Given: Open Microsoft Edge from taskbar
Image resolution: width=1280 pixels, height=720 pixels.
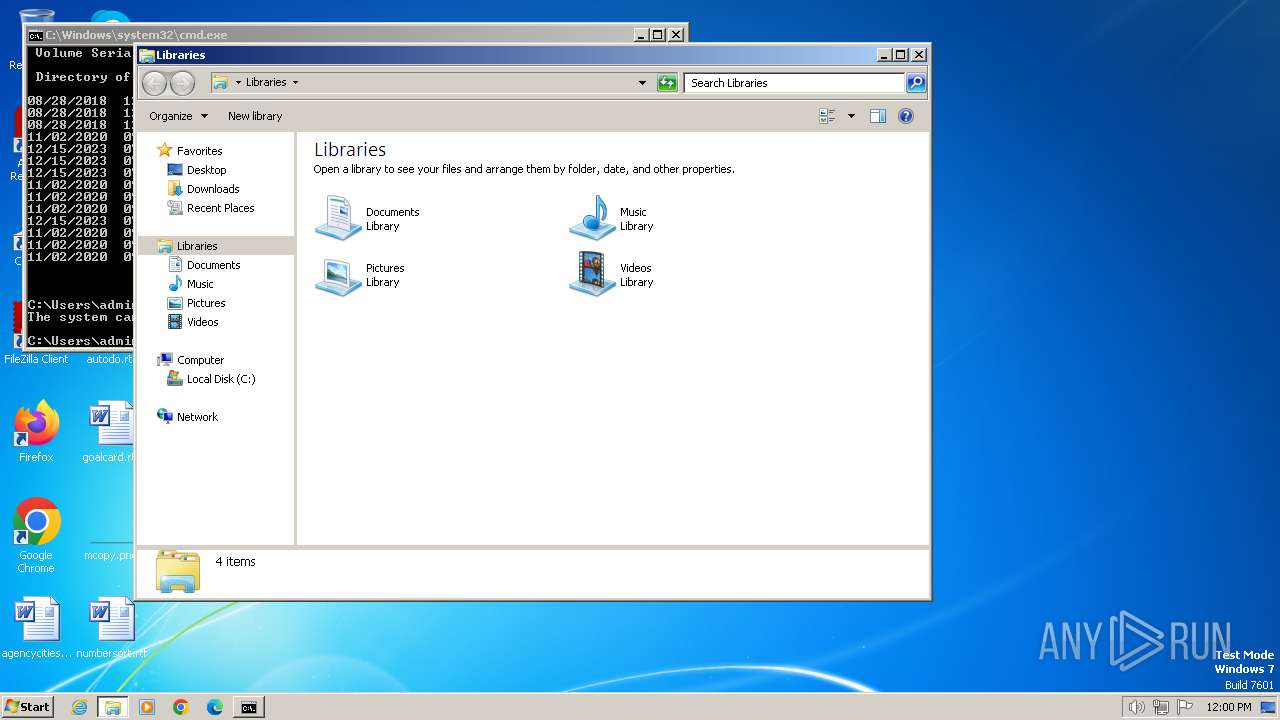Looking at the screenshot, I should click(x=215, y=707).
